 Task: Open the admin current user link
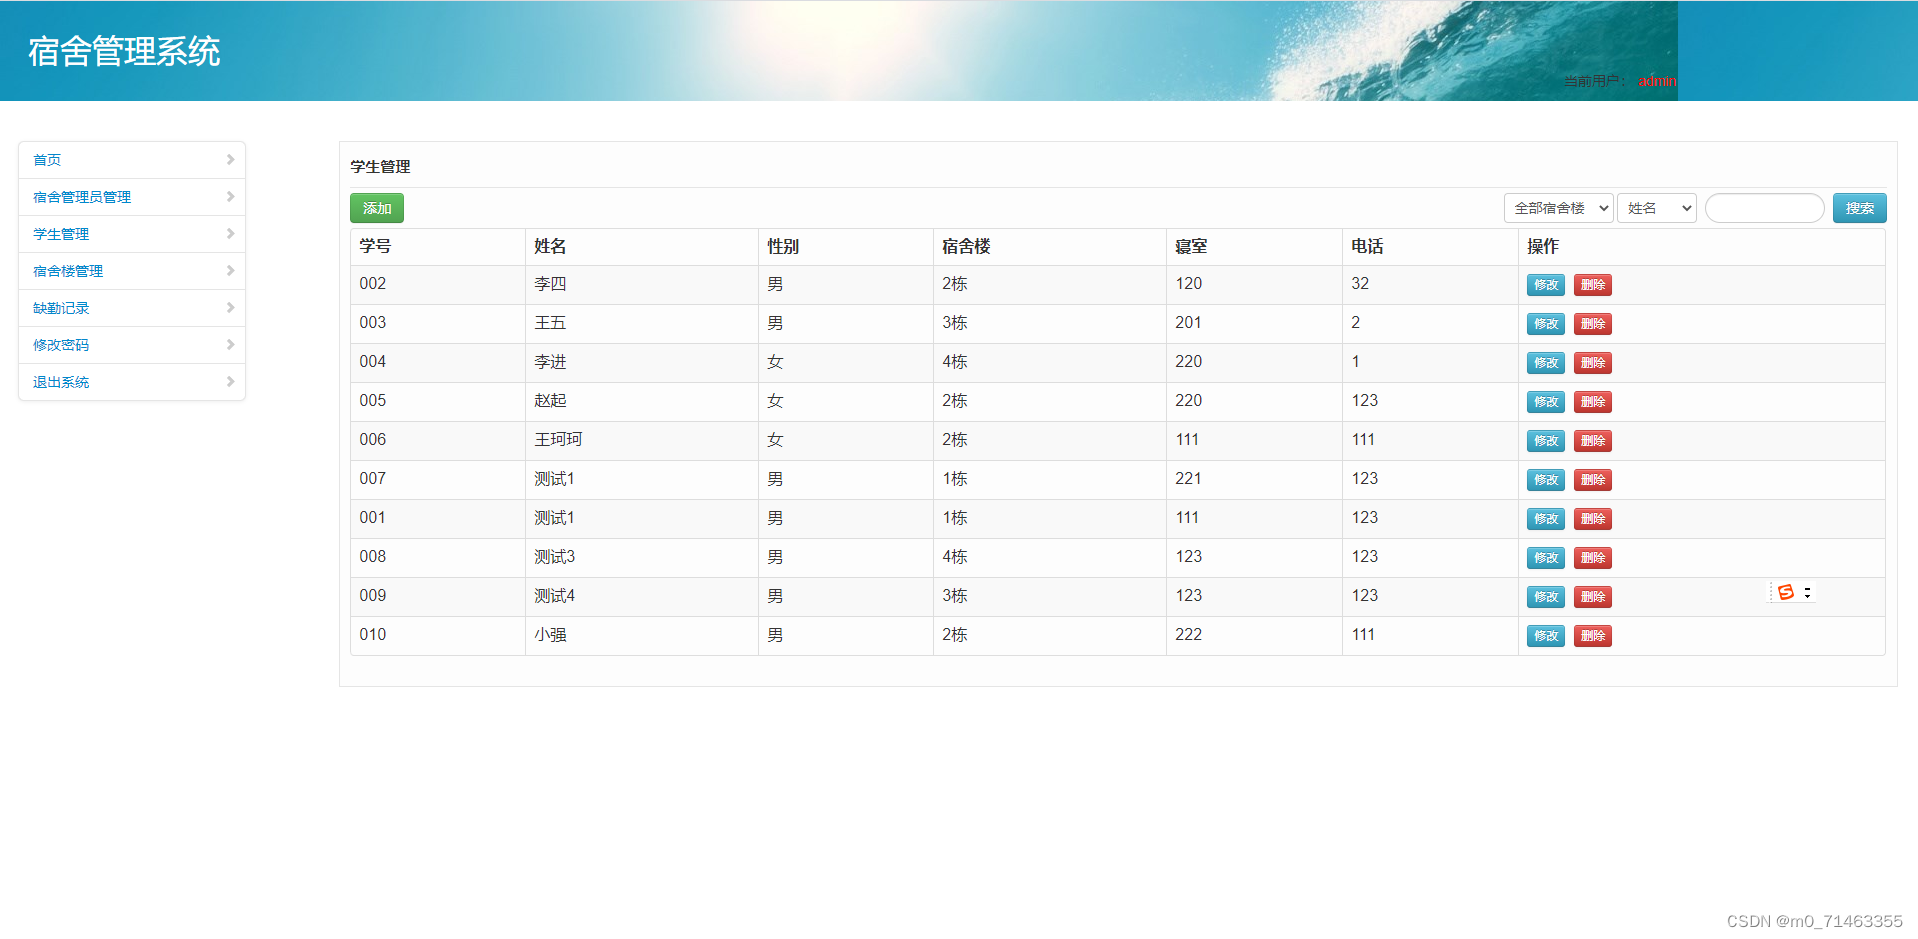click(x=1655, y=81)
